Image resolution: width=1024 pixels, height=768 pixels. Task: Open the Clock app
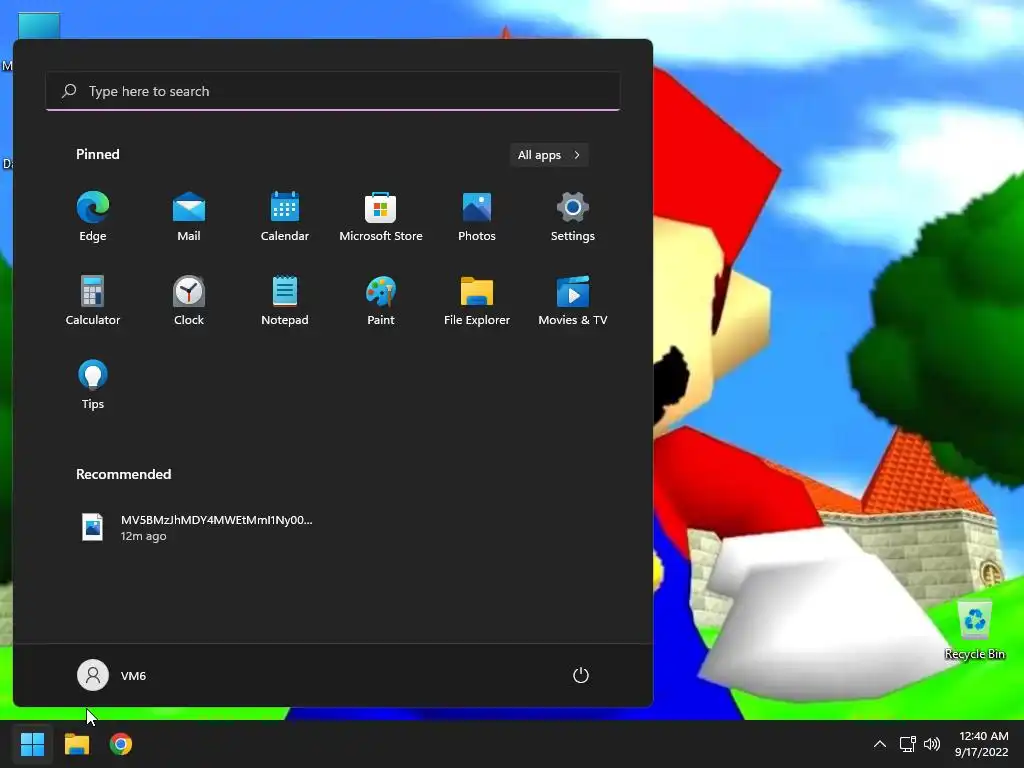tap(189, 300)
